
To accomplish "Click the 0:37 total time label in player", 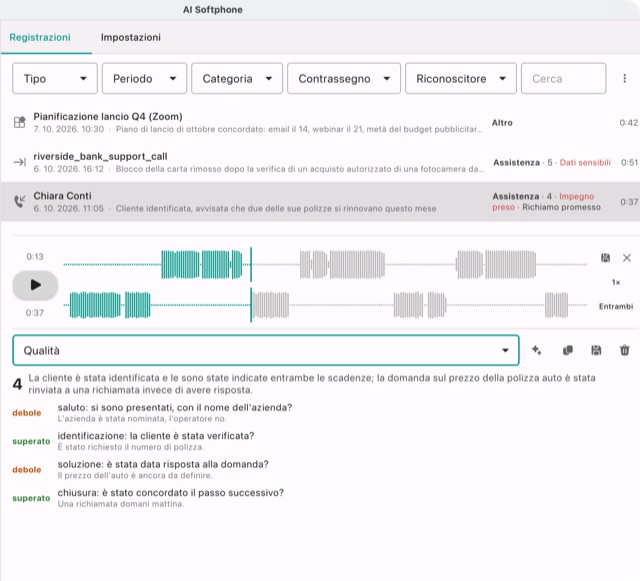I will click(34, 313).
